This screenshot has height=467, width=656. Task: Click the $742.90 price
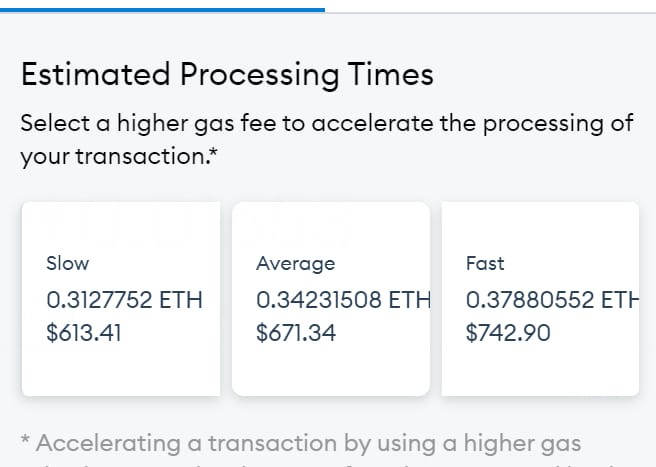click(508, 333)
